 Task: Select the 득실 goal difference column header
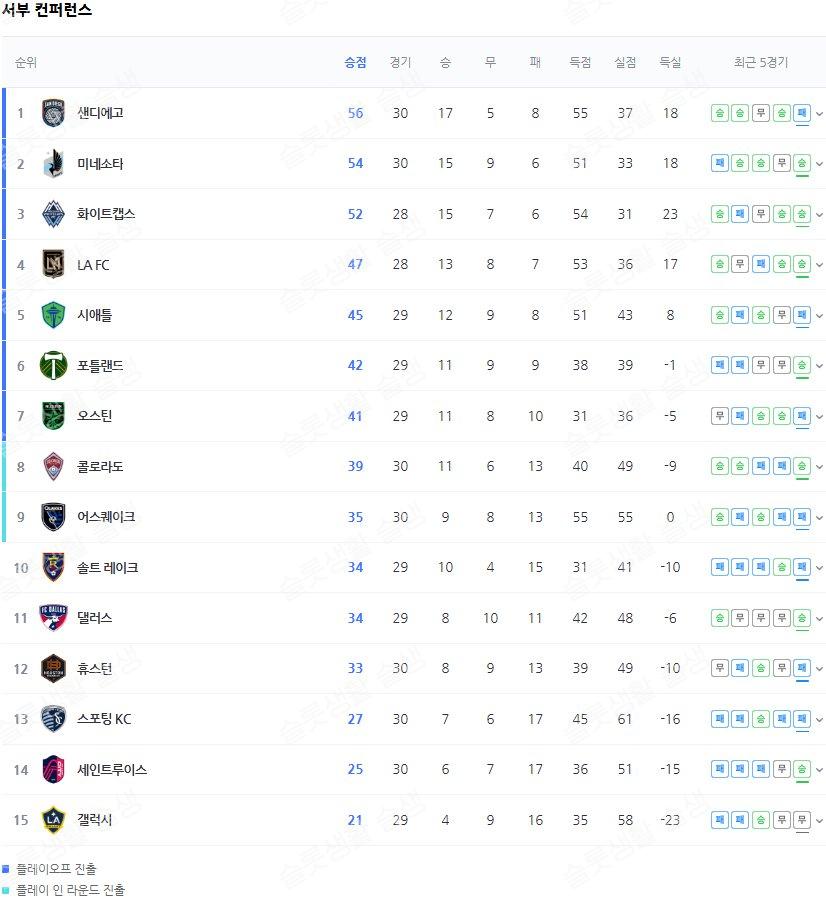(x=670, y=62)
